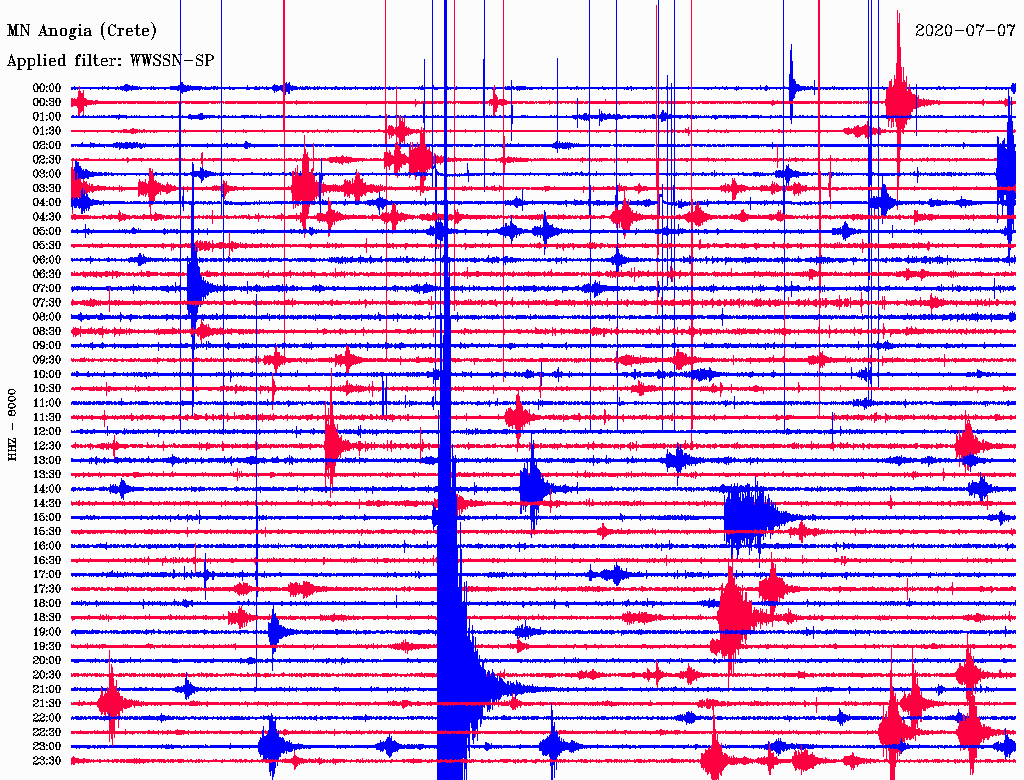Viewport: 1024px width, 780px height.
Task: Click the '14:00' time row label
Action: 47,489
